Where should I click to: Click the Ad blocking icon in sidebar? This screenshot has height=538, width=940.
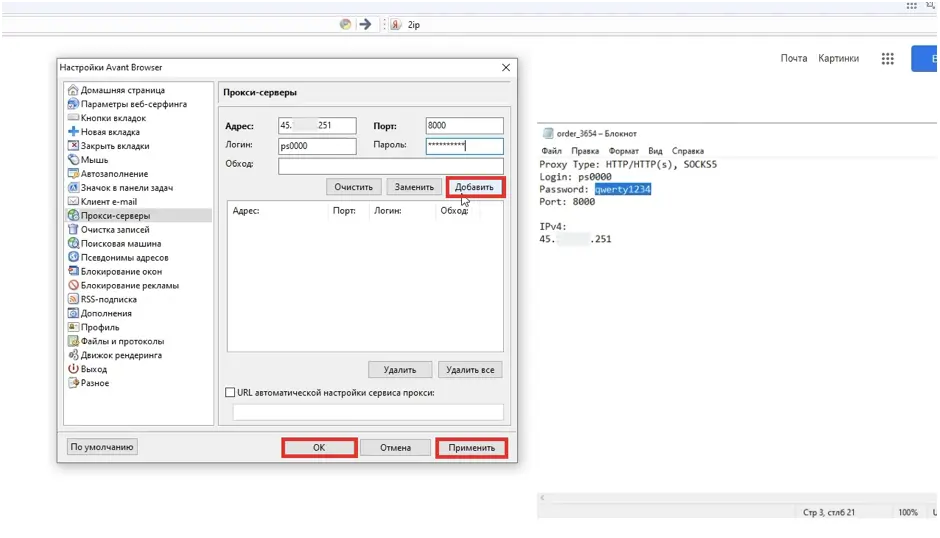tap(73, 285)
